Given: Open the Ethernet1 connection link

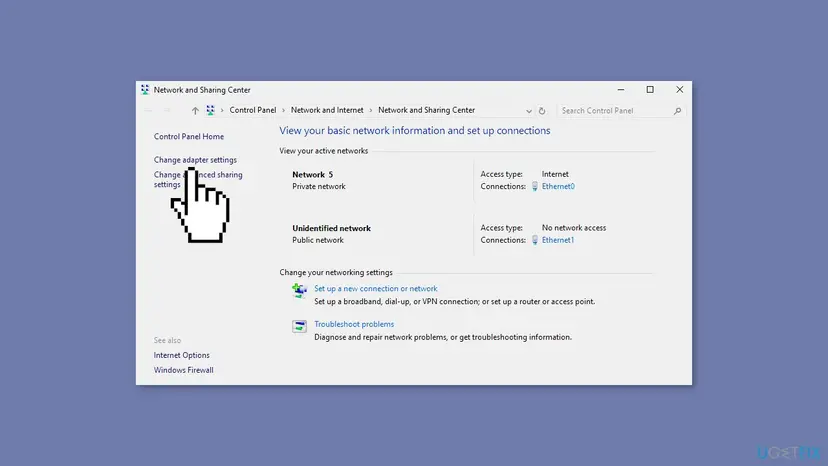Looking at the screenshot, I should [x=558, y=240].
